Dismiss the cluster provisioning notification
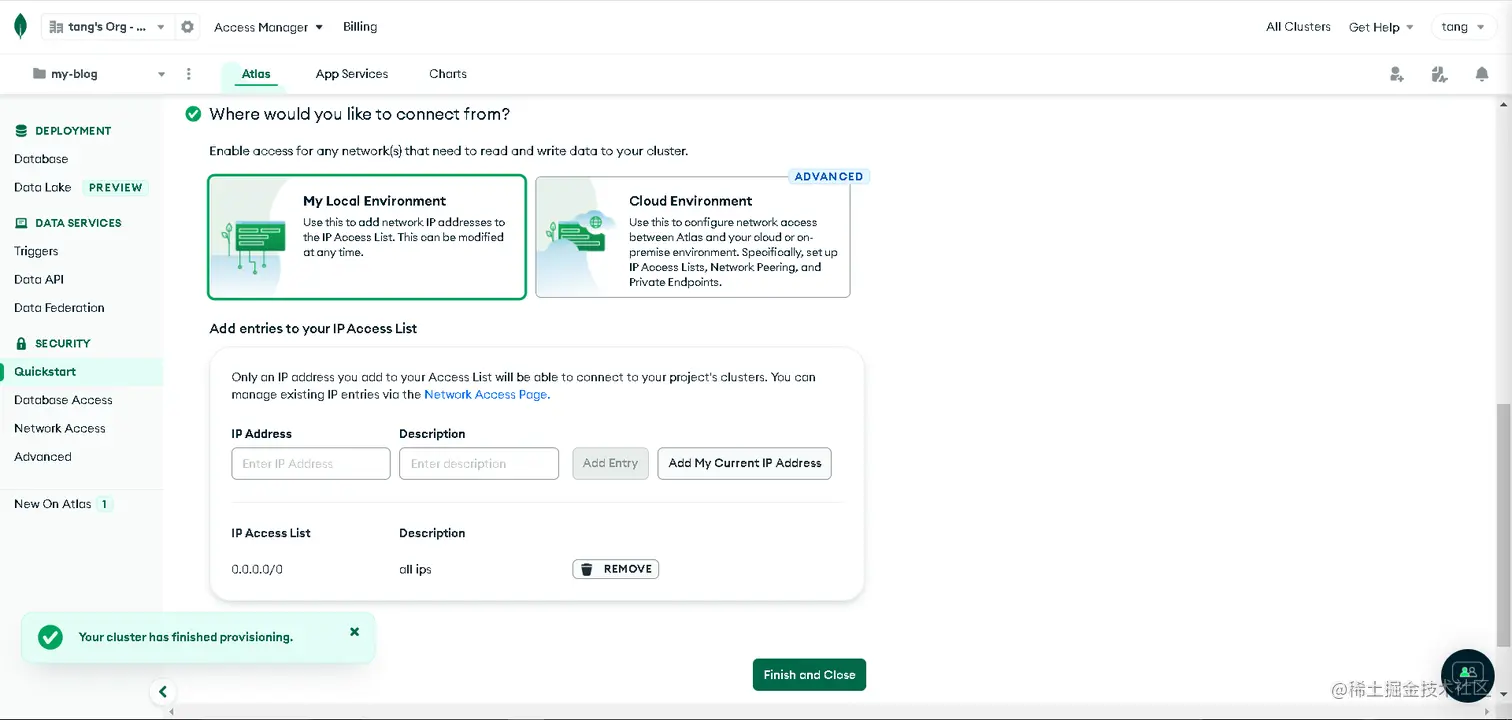 pos(354,632)
